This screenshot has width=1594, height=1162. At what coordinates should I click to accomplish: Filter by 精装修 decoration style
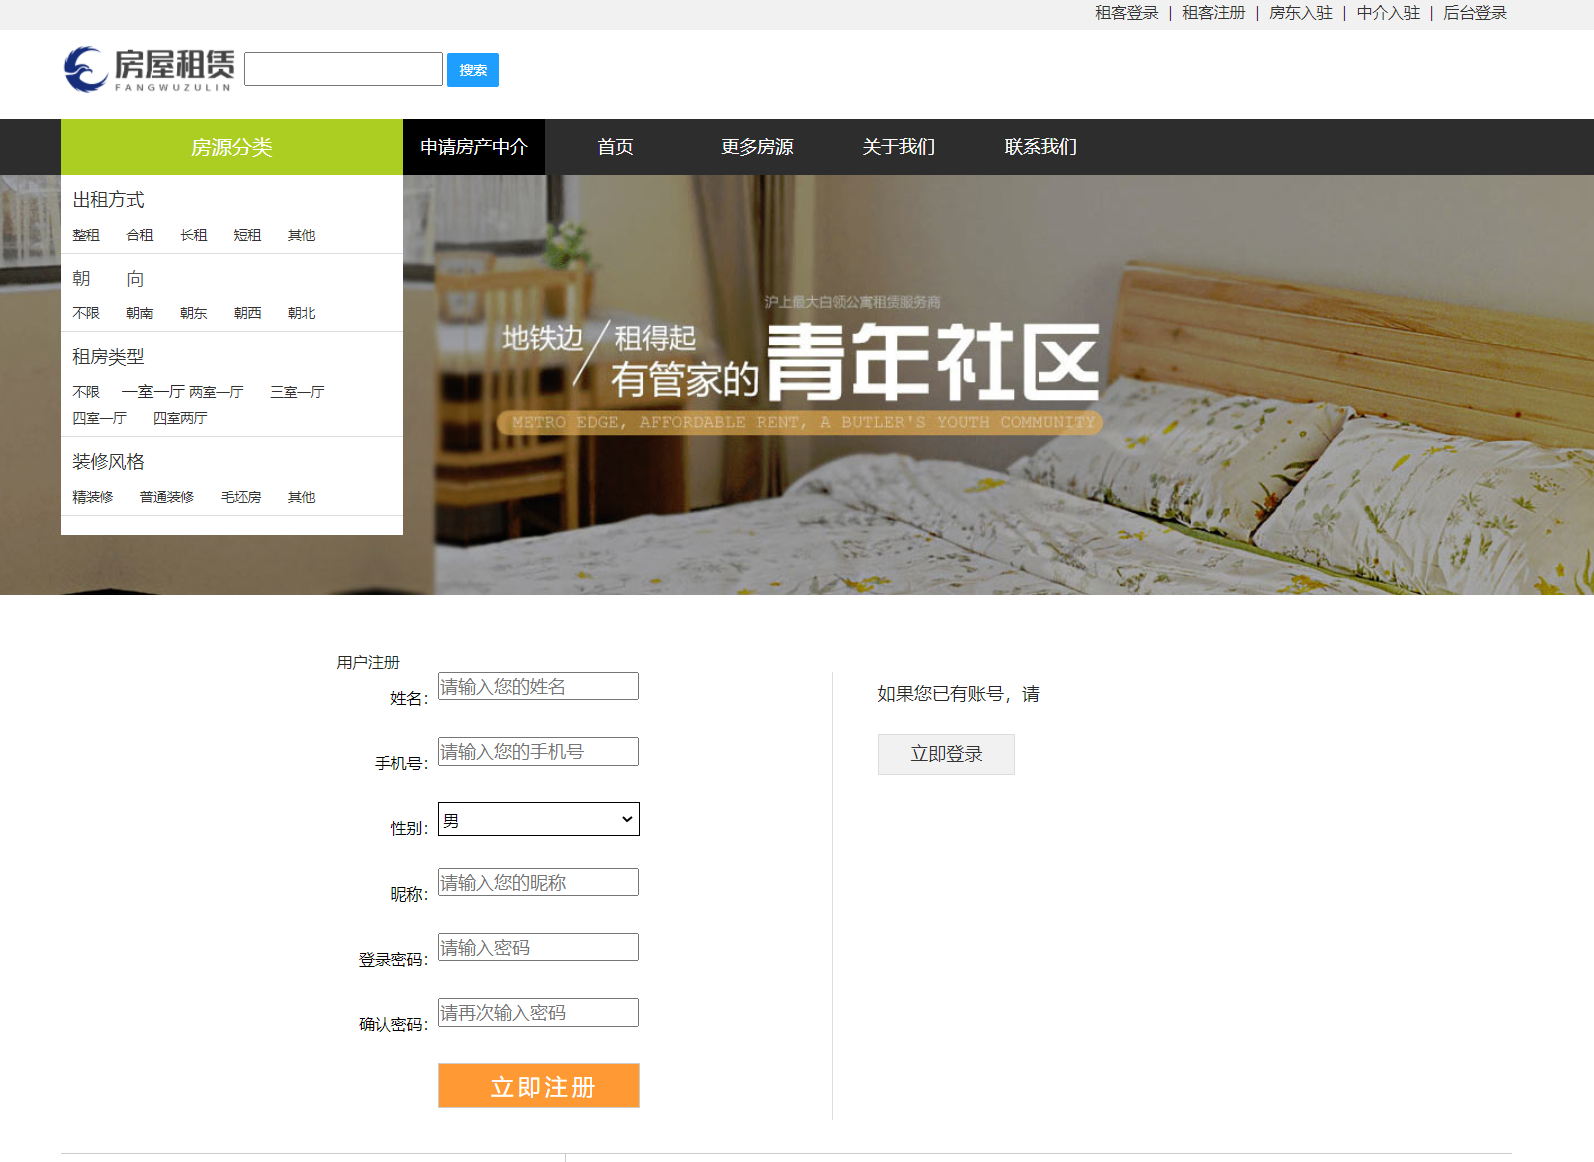click(x=93, y=497)
